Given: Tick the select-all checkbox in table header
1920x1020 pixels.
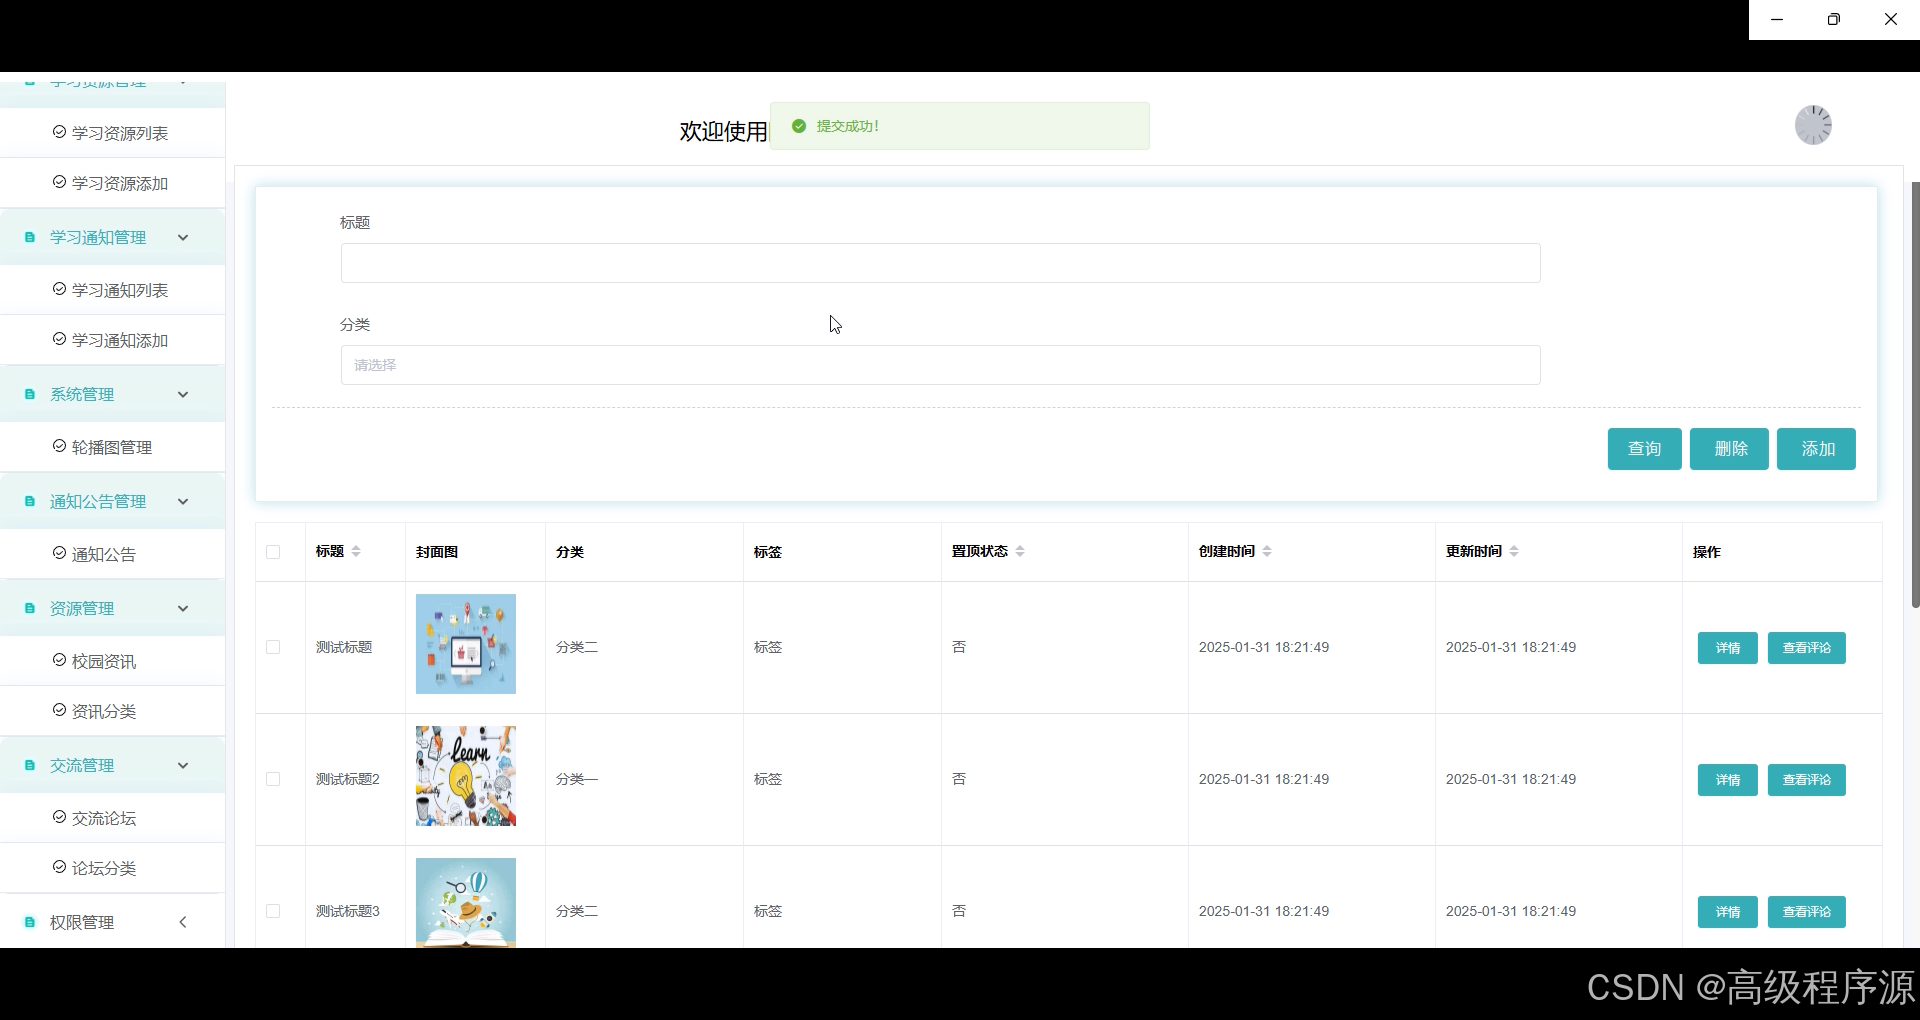Looking at the screenshot, I should 273,552.
